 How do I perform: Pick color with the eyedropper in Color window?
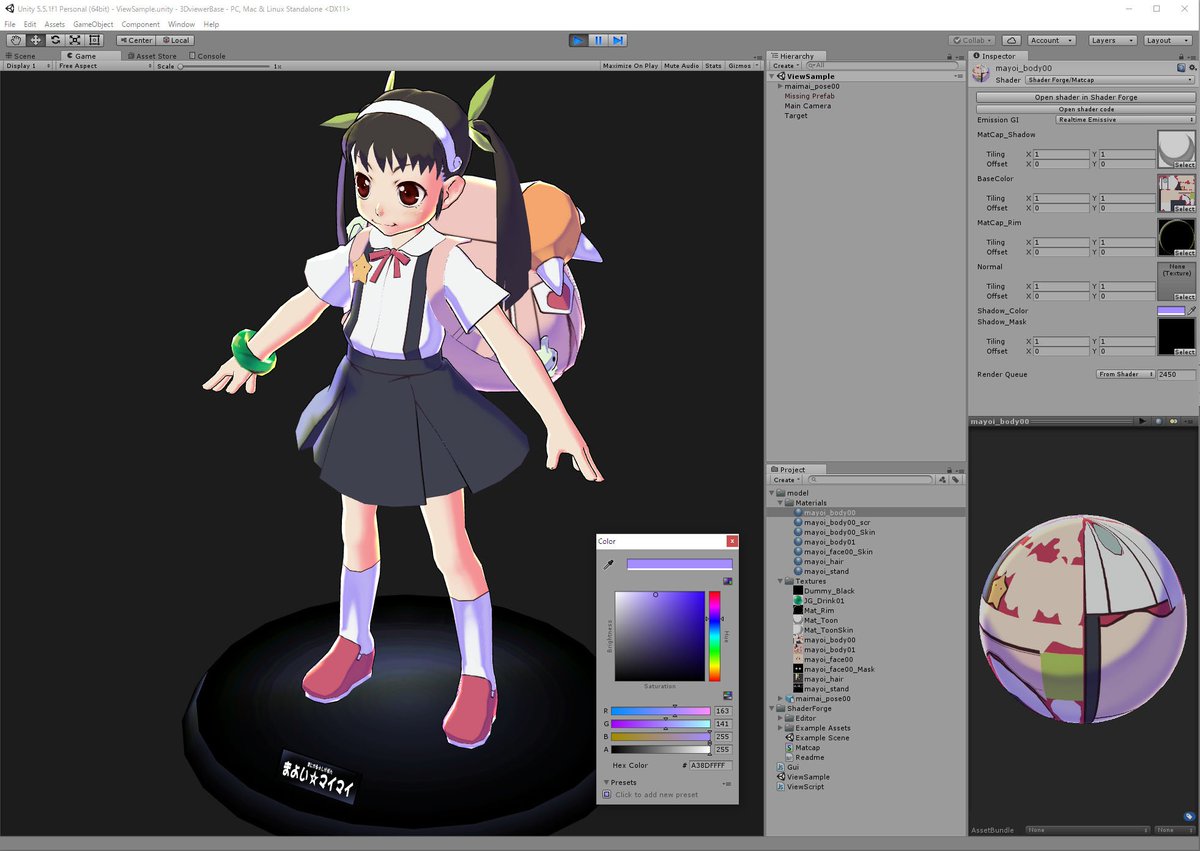tap(608, 565)
